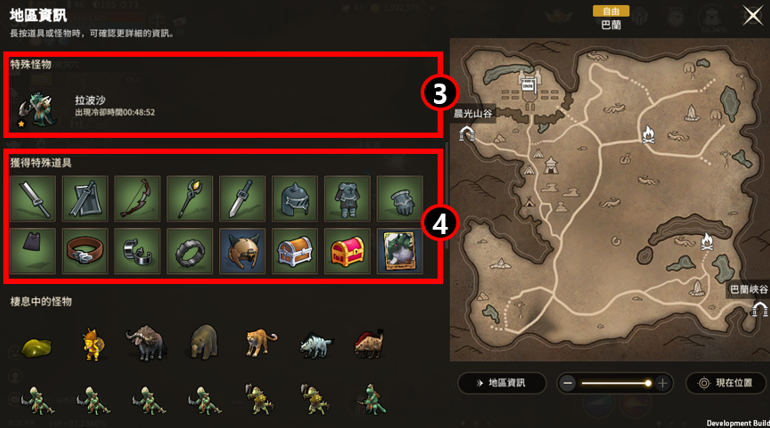Select the horned helmet item icon
Viewport: 770px width, 428px height.
tap(242, 251)
